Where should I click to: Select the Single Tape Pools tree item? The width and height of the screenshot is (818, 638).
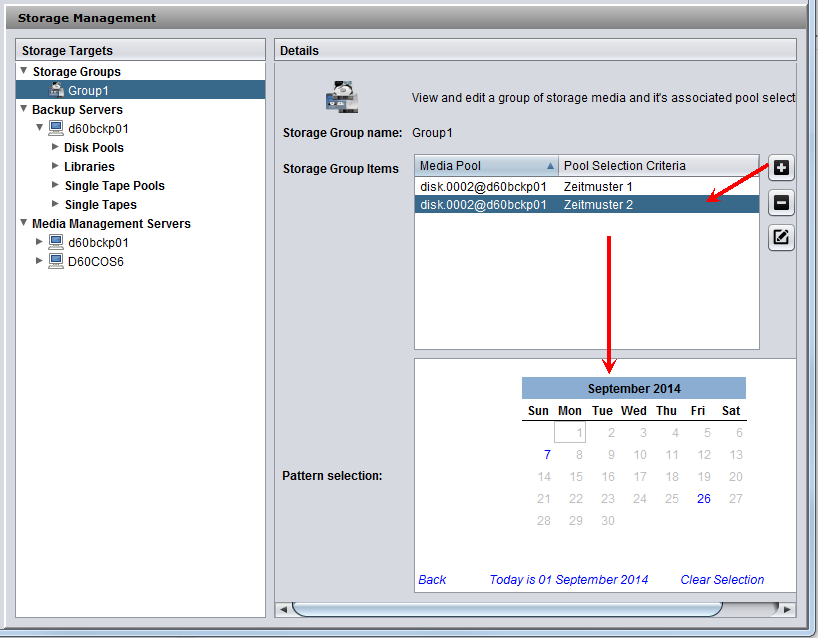115,186
